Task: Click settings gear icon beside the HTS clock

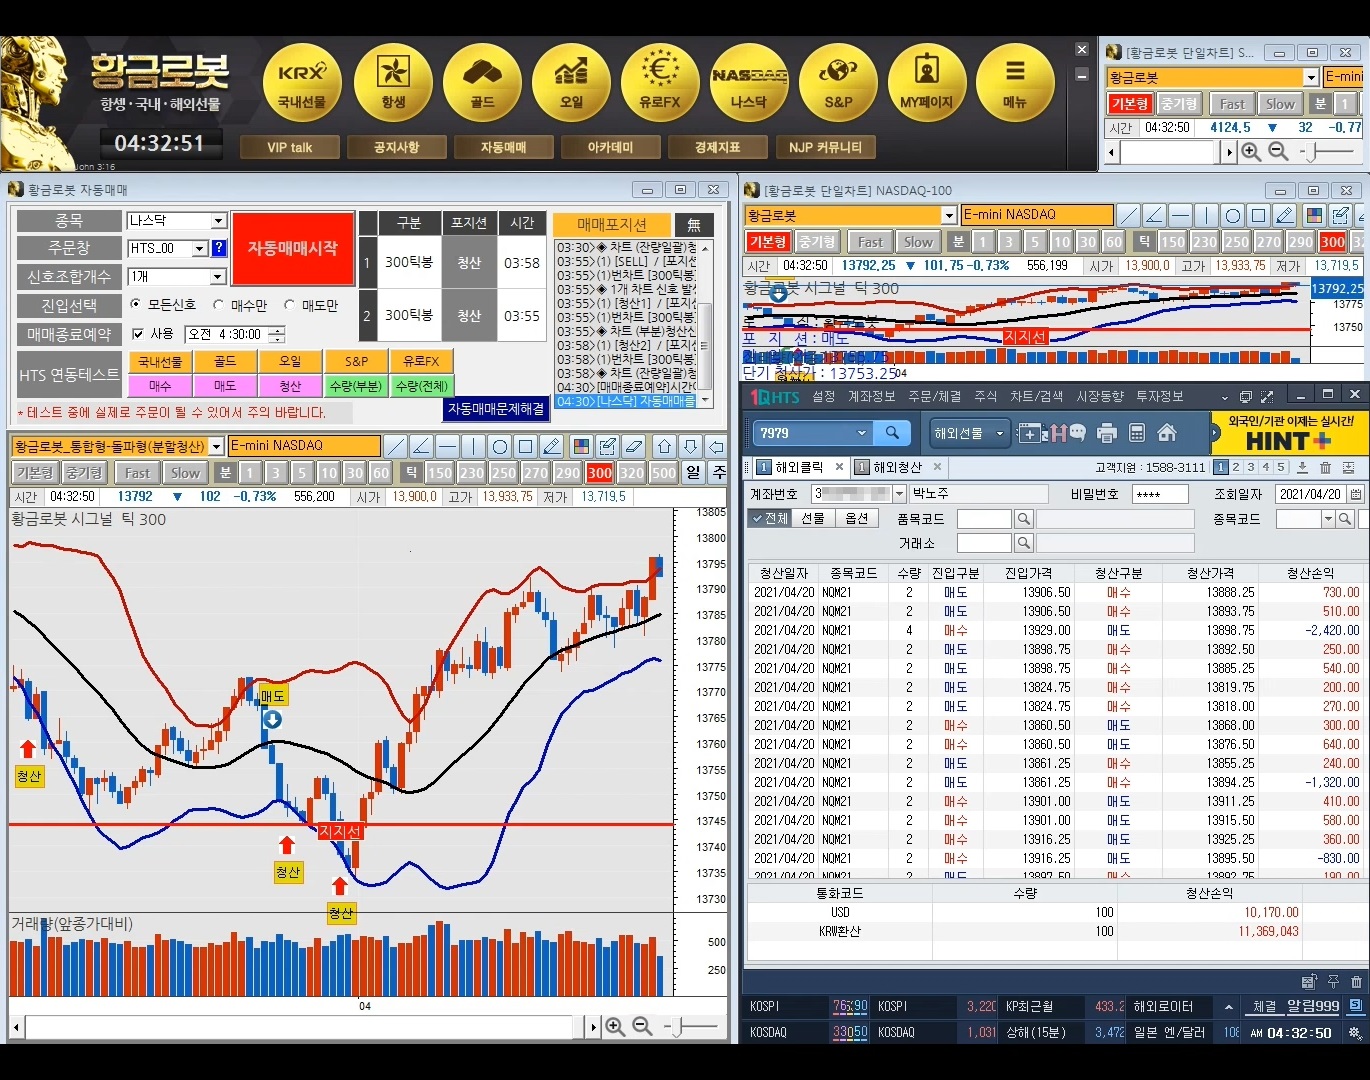Action: click(1355, 1032)
